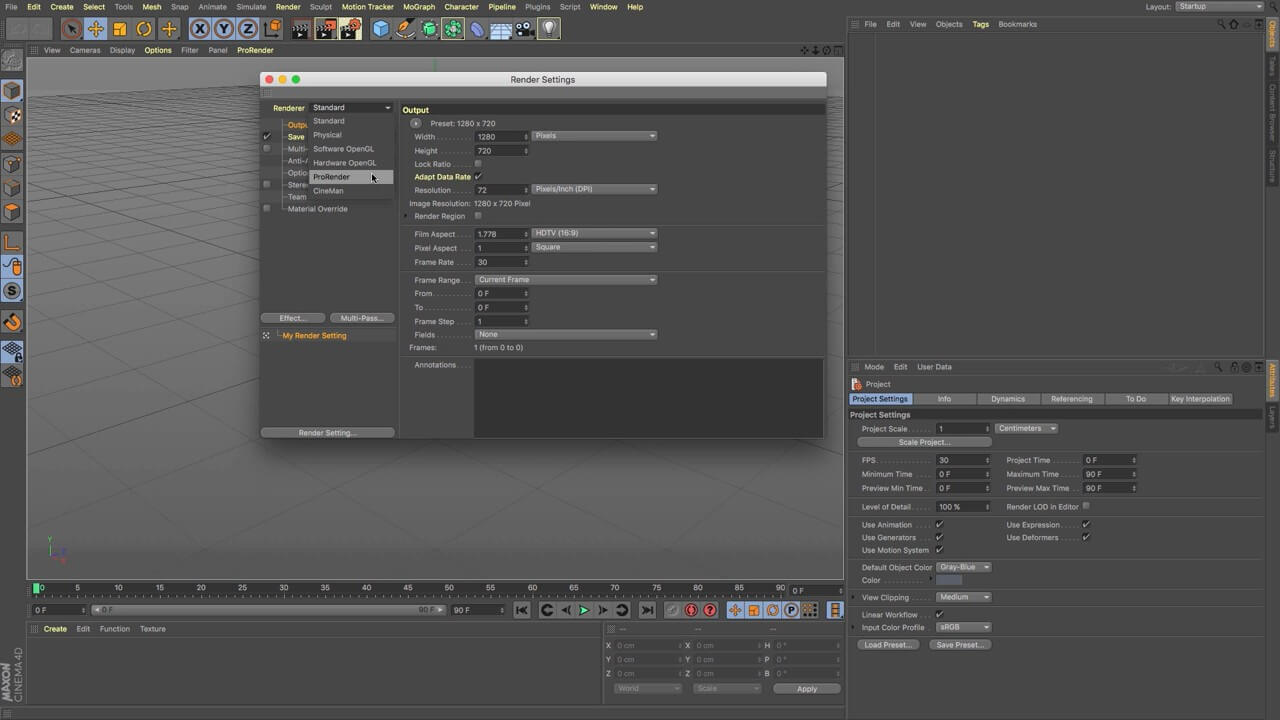1280x720 pixels.
Task: Open the Film Aspect HDTV (16:9) dropdown
Action: click(x=594, y=234)
